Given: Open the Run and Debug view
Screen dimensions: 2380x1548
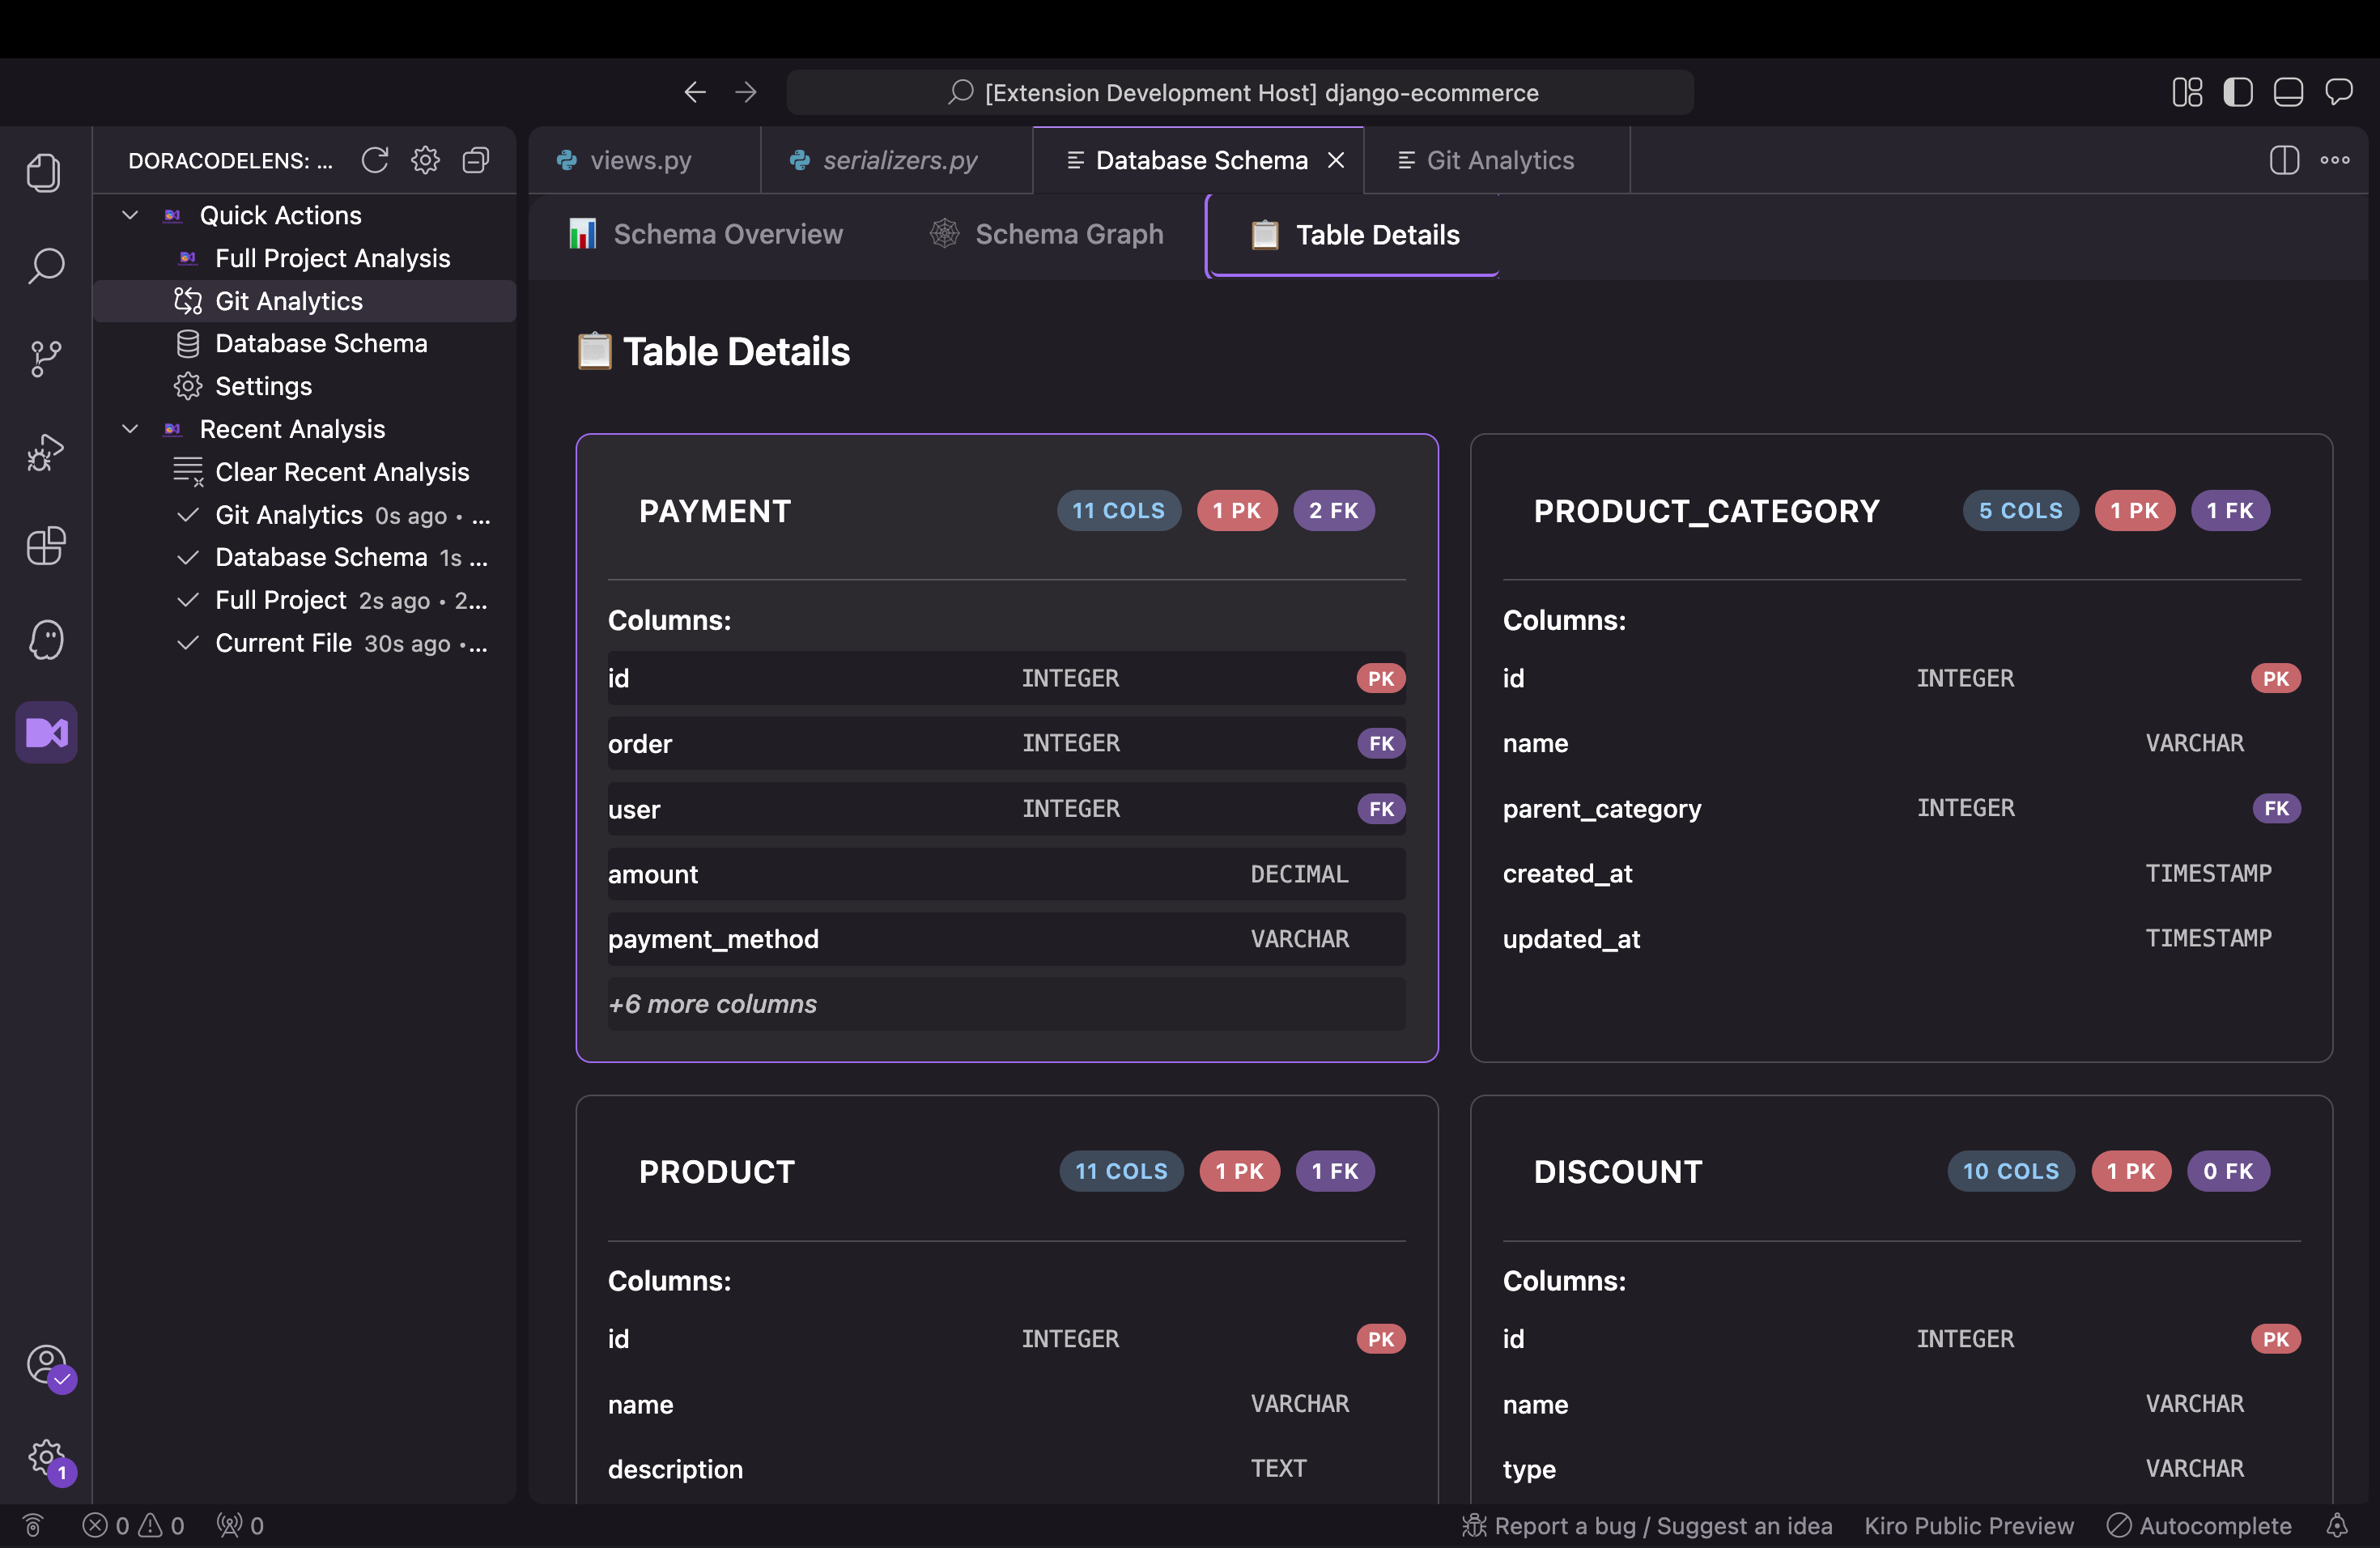Looking at the screenshot, I should (46, 452).
